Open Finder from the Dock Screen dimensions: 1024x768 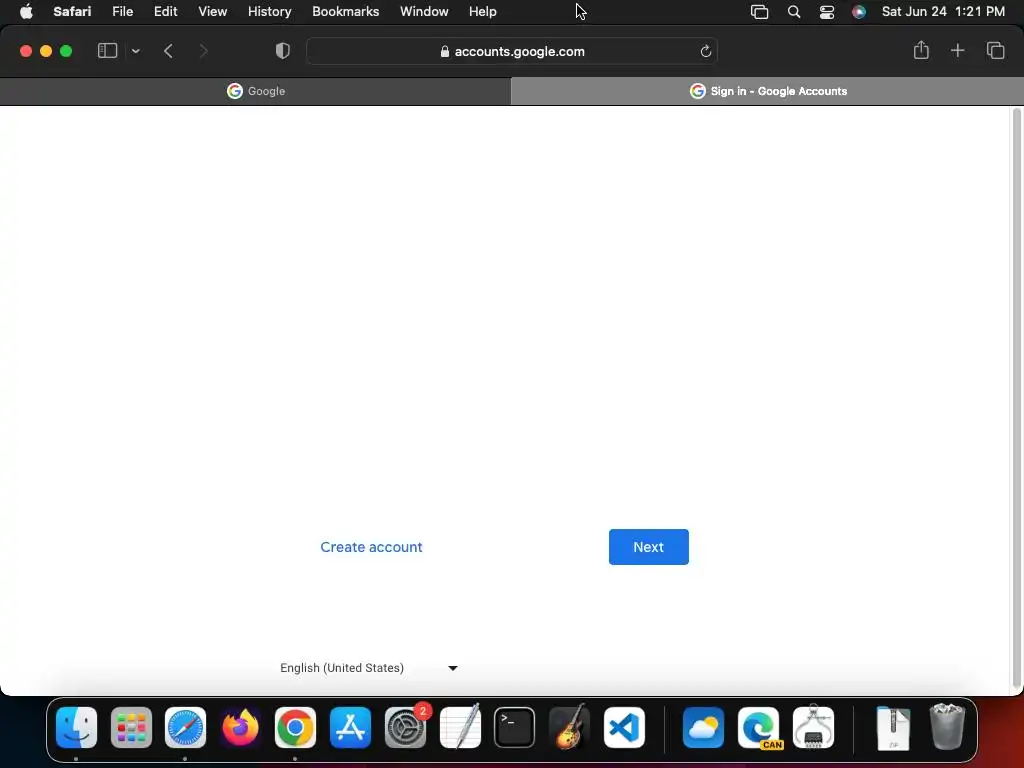76,727
